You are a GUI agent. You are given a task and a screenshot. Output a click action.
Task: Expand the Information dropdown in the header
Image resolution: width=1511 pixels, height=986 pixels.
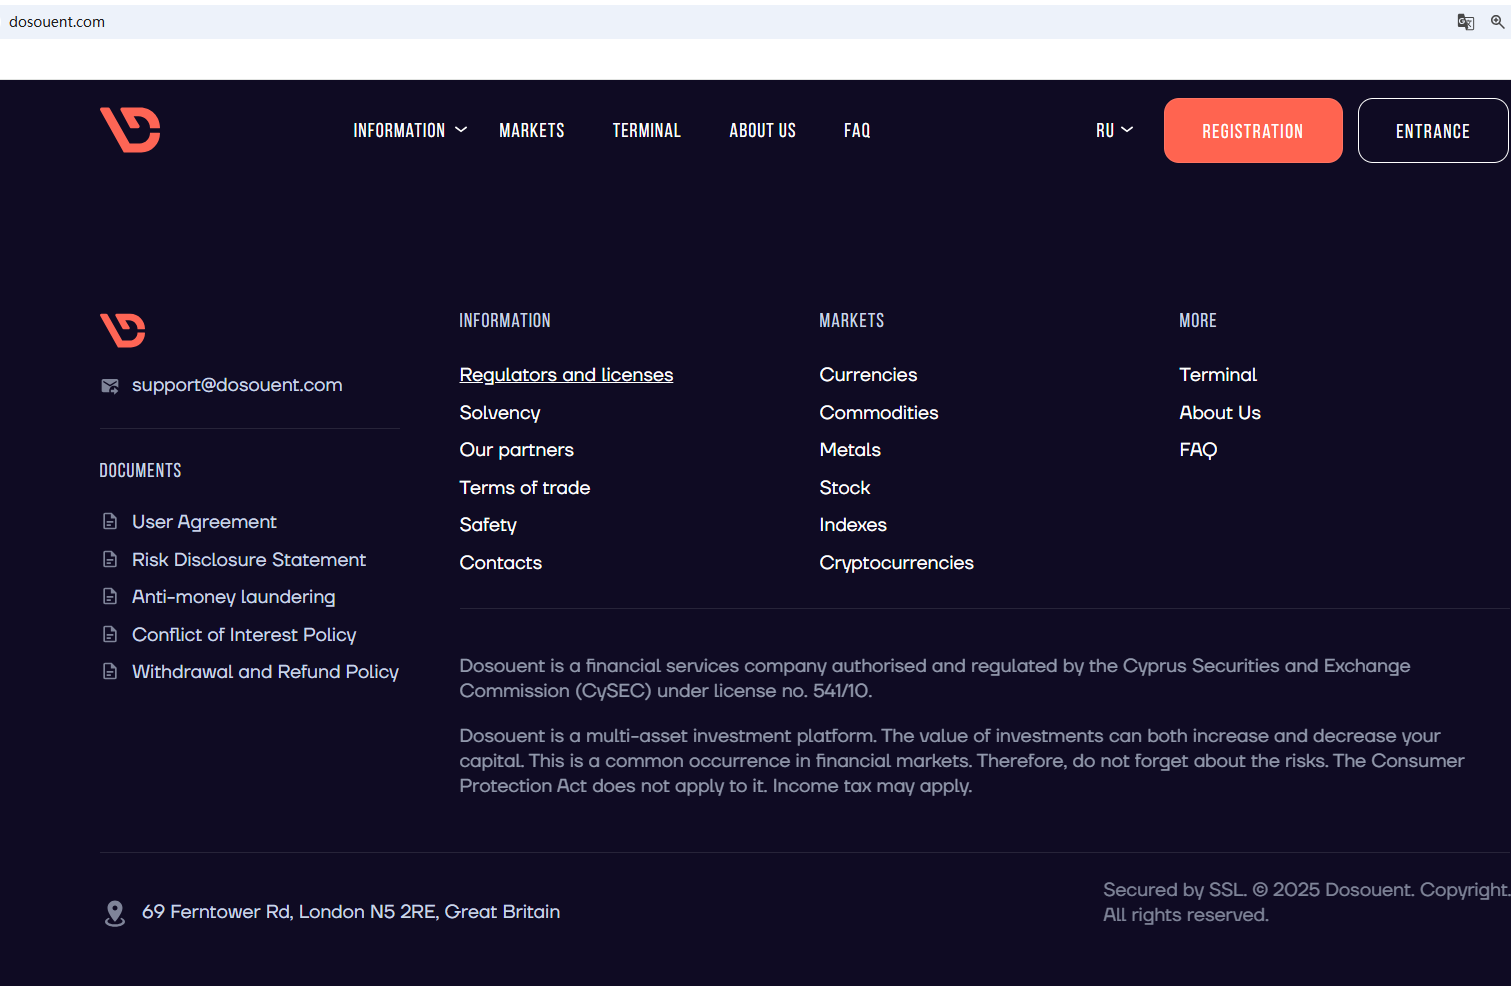[x=410, y=131]
